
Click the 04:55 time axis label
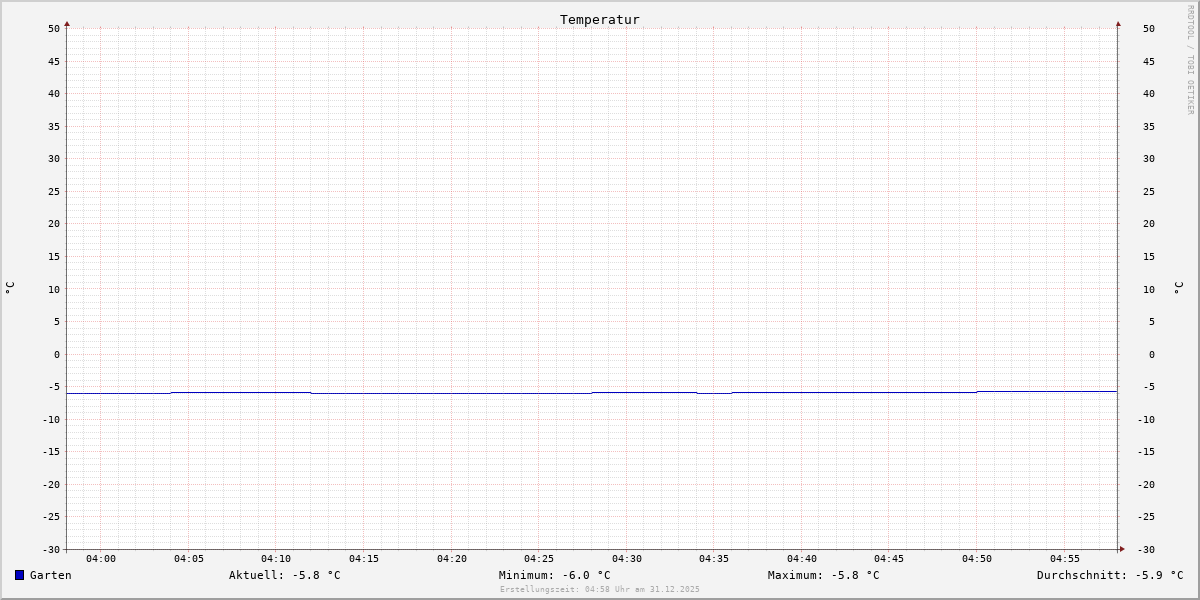coord(1065,559)
